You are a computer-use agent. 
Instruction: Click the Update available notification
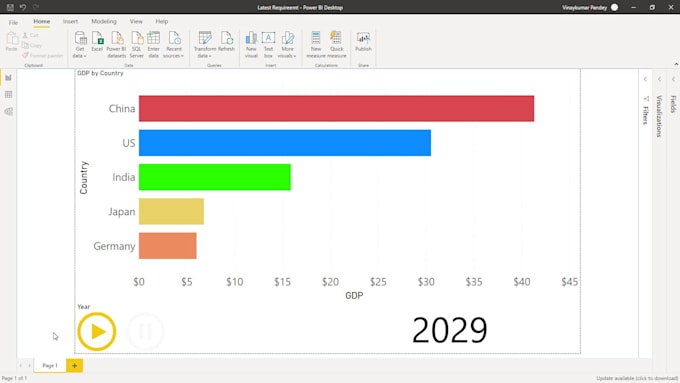coord(637,378)
